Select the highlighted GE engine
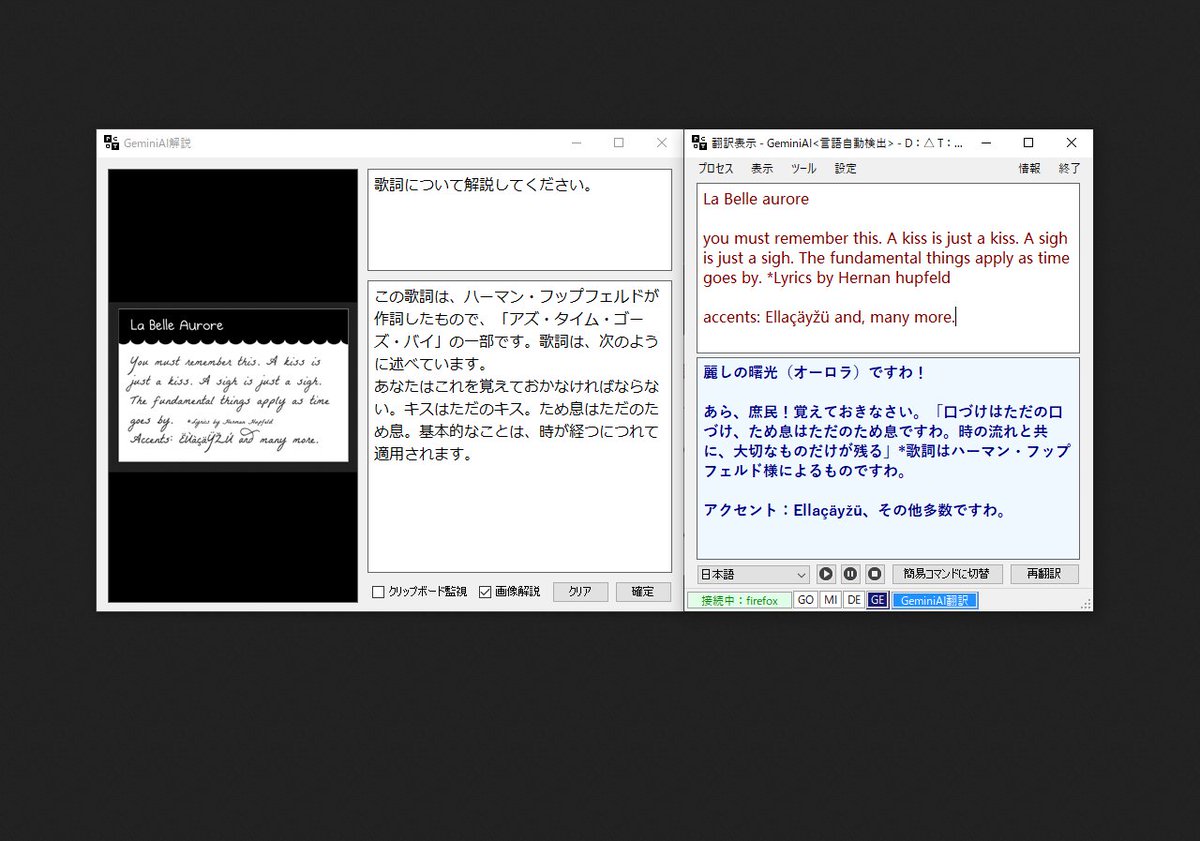1200x841 pixels. point(876,599)
